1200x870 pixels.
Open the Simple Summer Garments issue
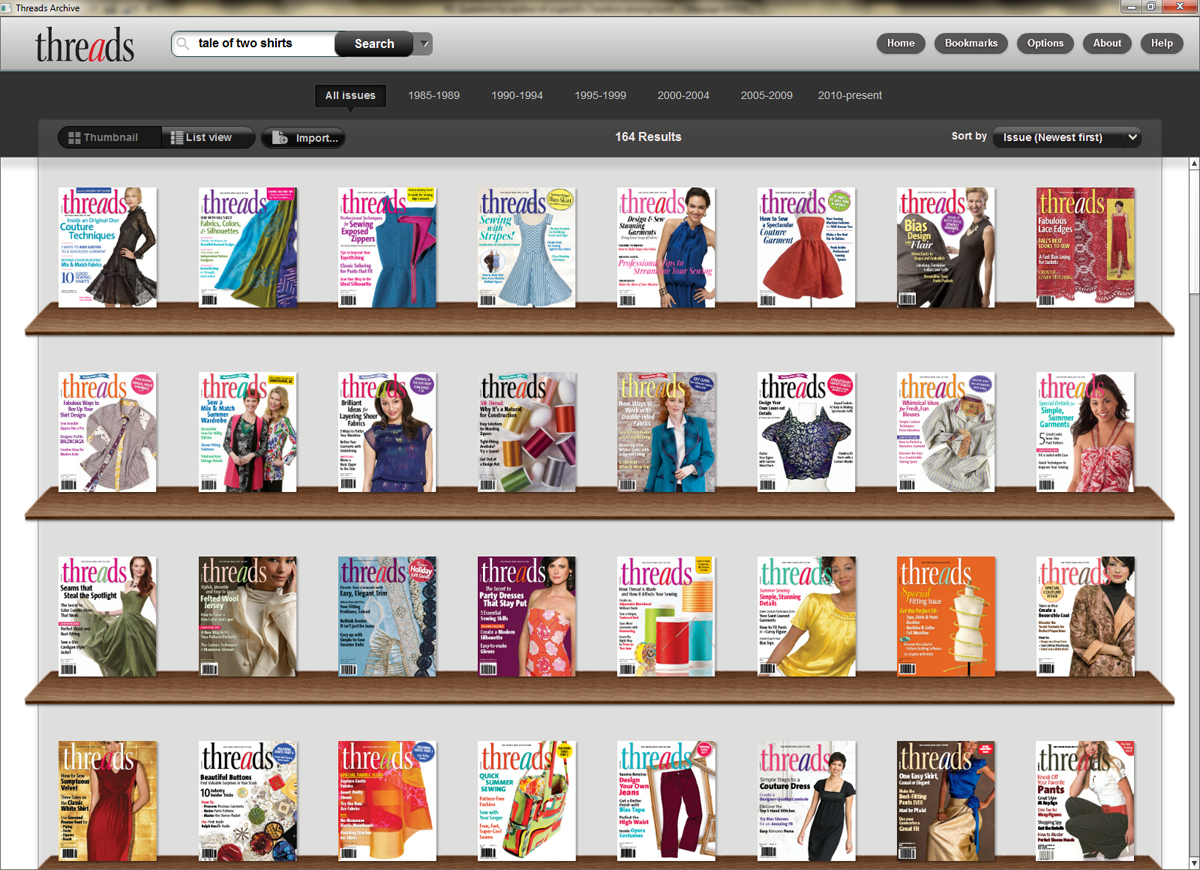[x=1086, y=432]
